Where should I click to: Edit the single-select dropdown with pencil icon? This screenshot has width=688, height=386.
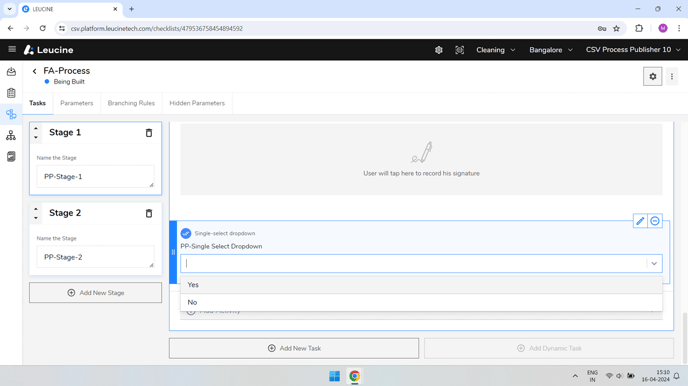click(640, 221)
